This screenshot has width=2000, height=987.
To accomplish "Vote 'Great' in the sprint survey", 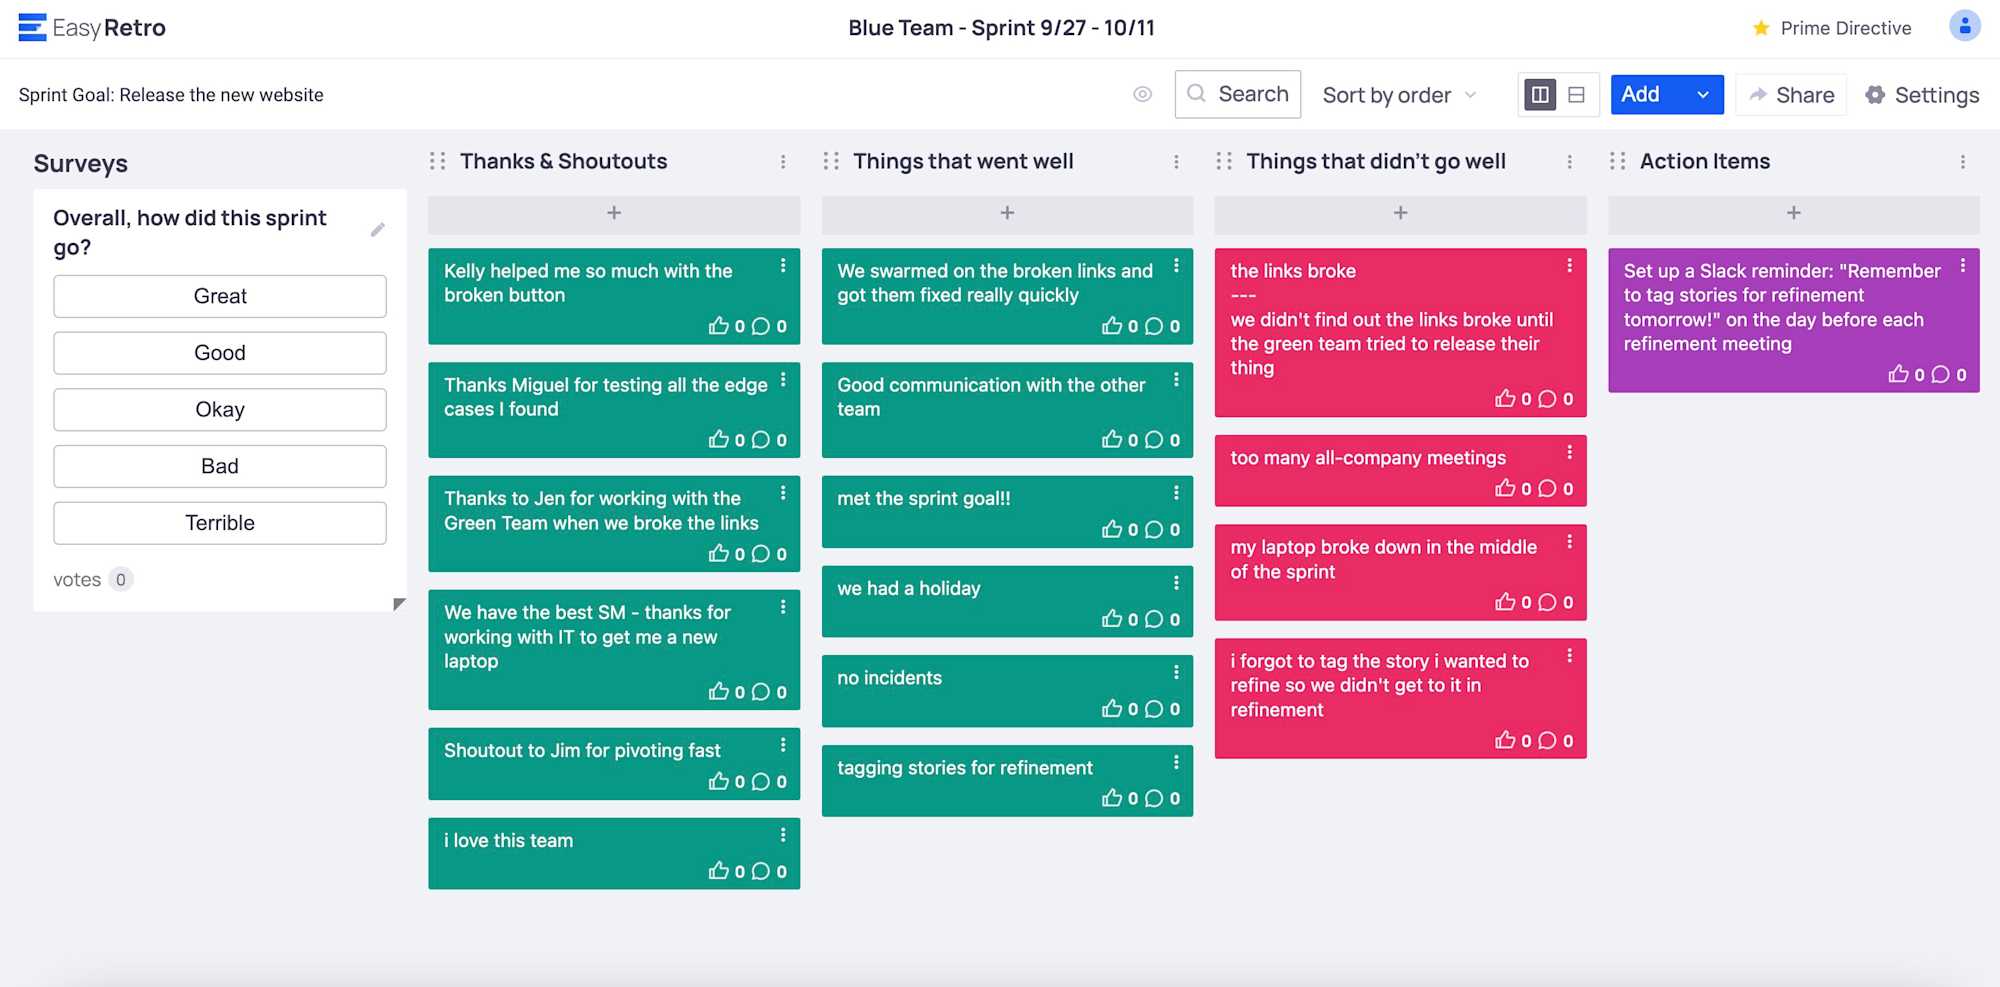I will 219,296.
